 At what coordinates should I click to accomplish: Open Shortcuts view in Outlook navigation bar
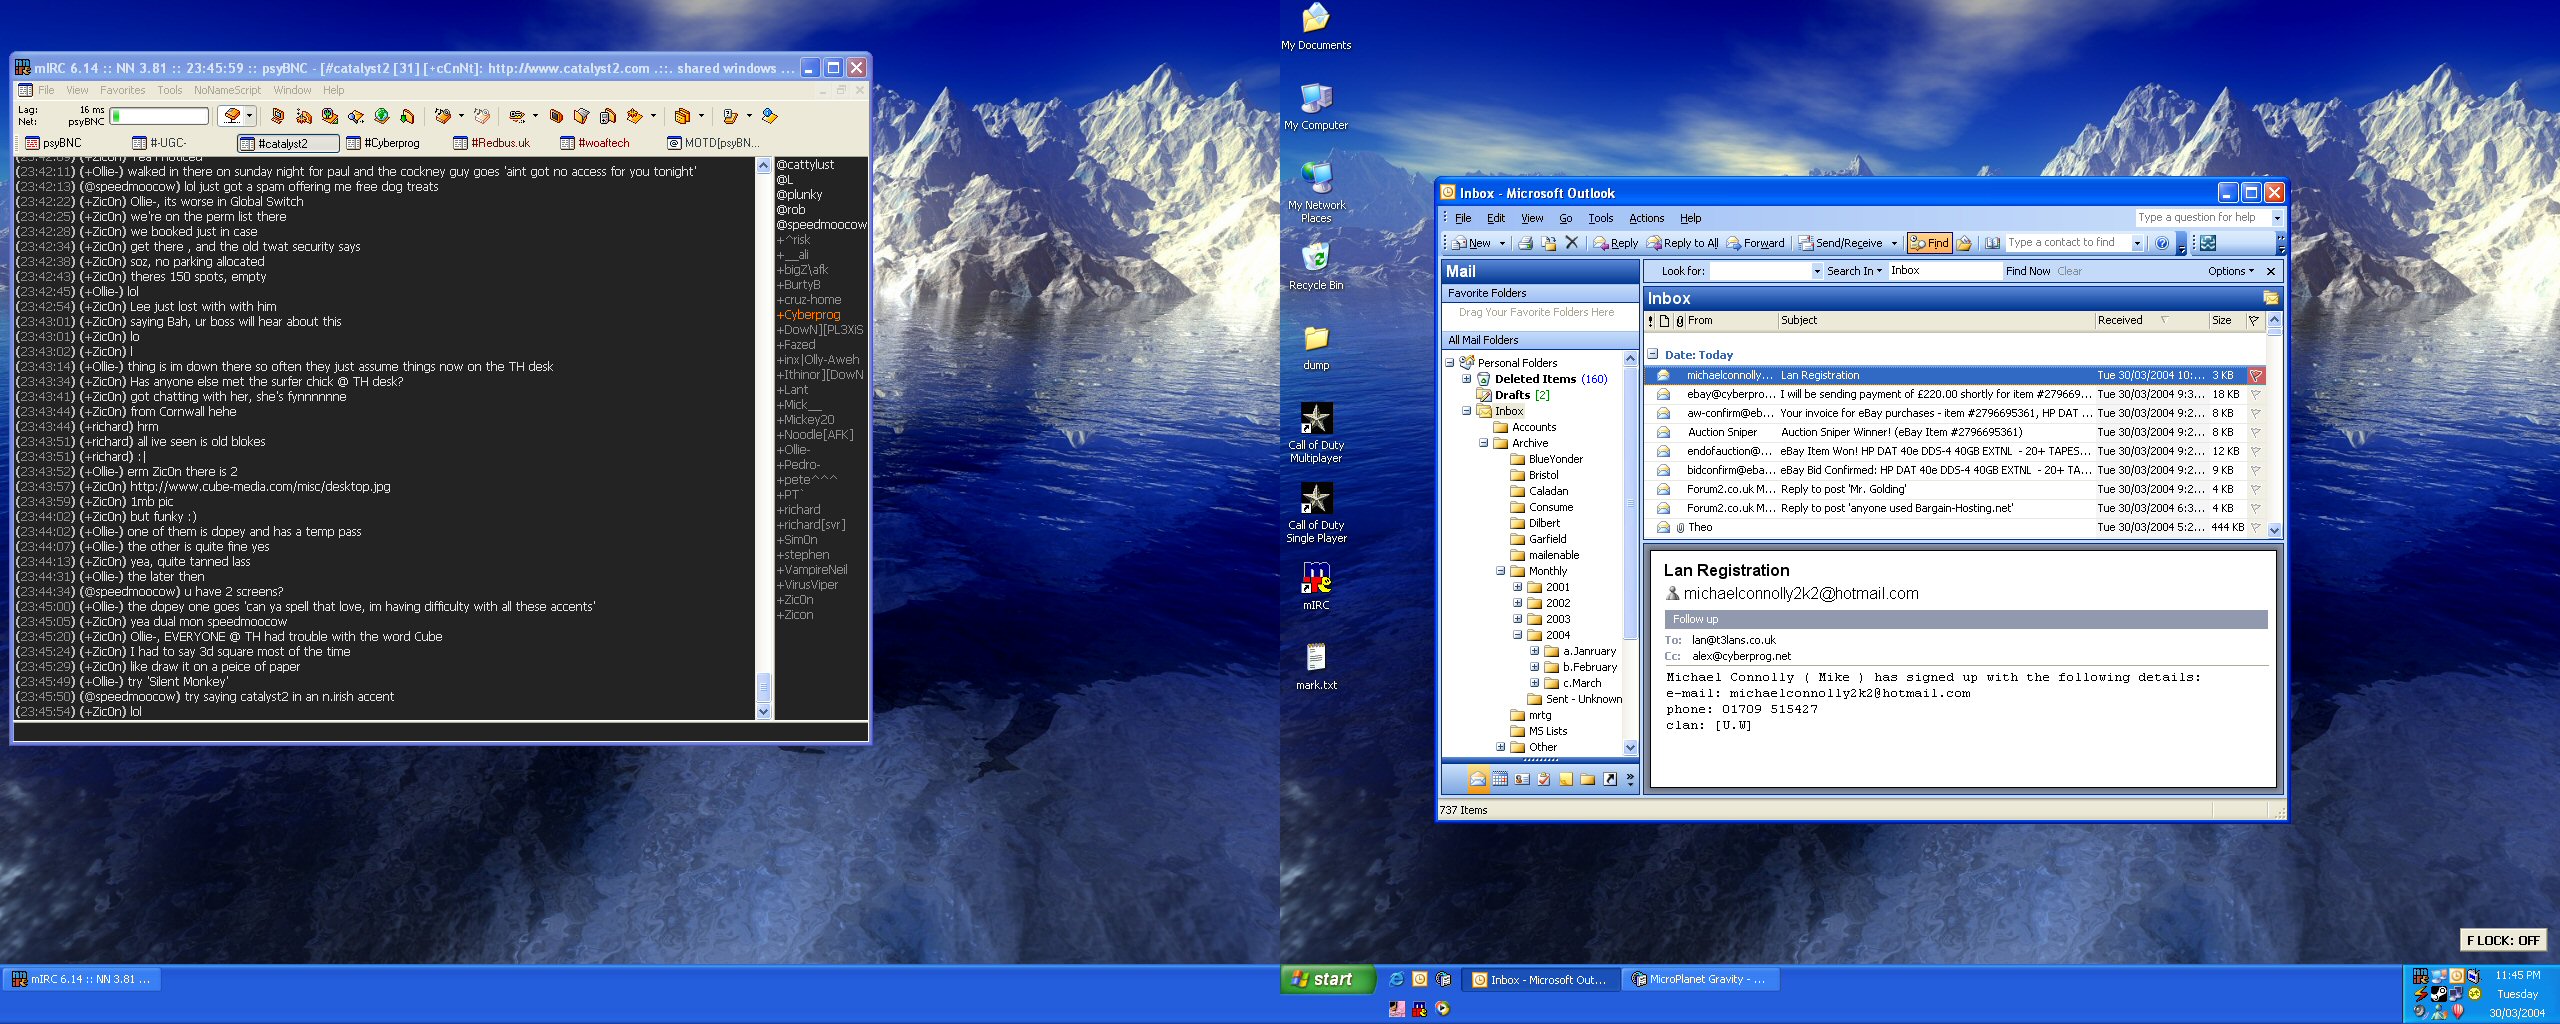click(x=1610, y=779)
